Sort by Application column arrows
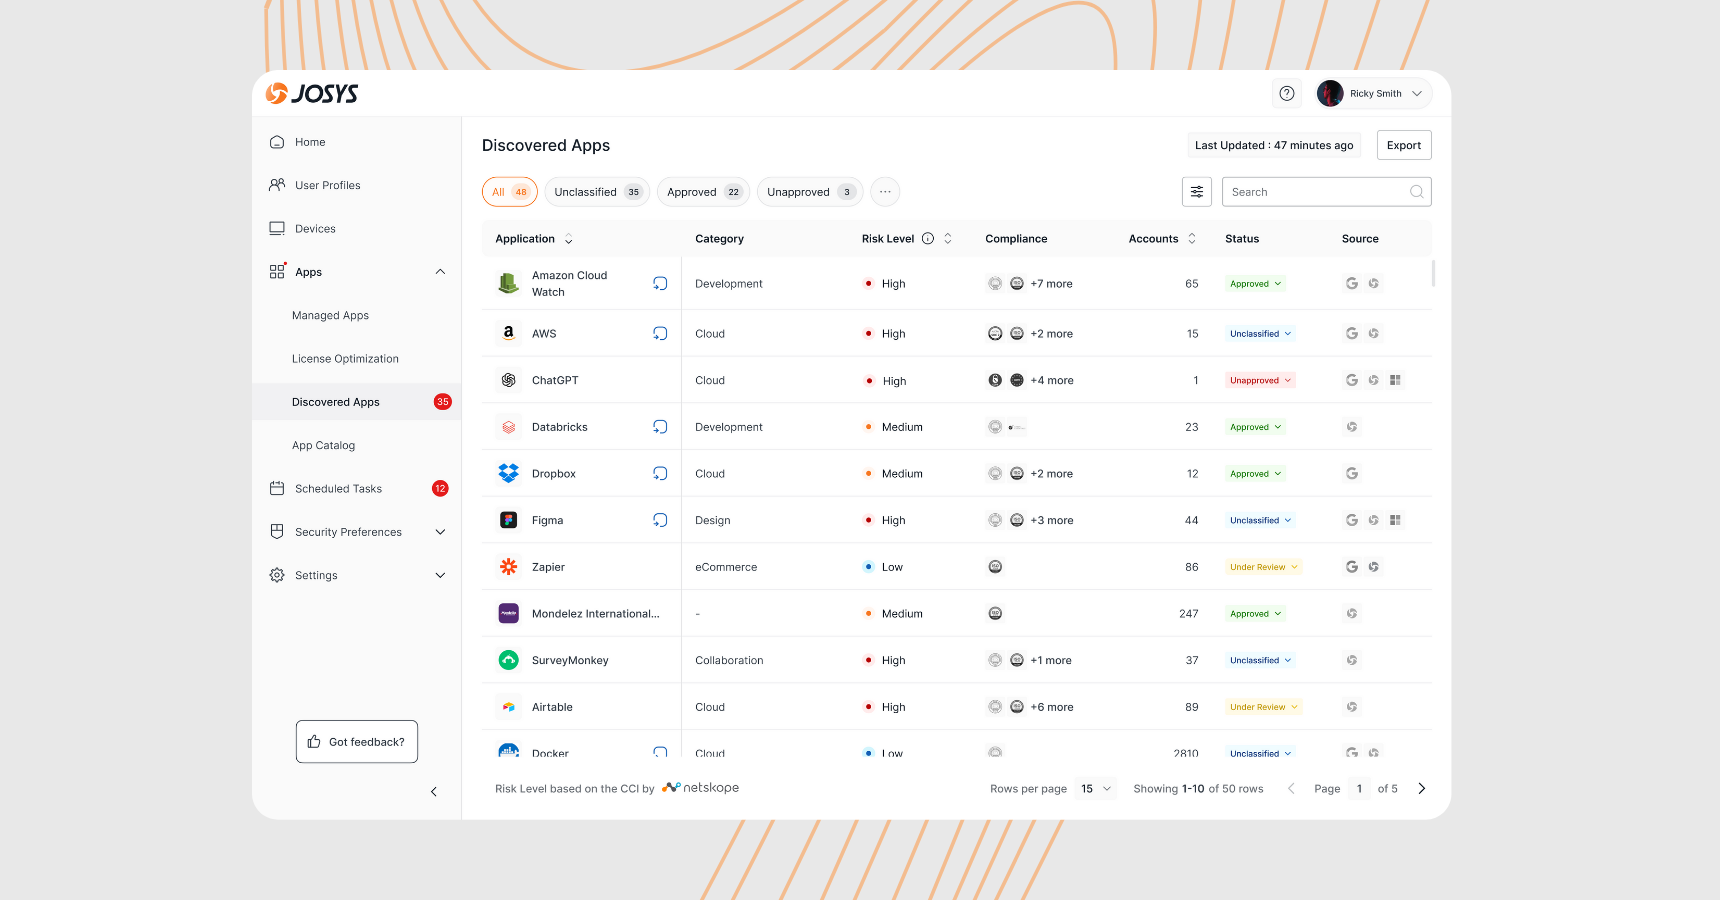 click(569, 239)
